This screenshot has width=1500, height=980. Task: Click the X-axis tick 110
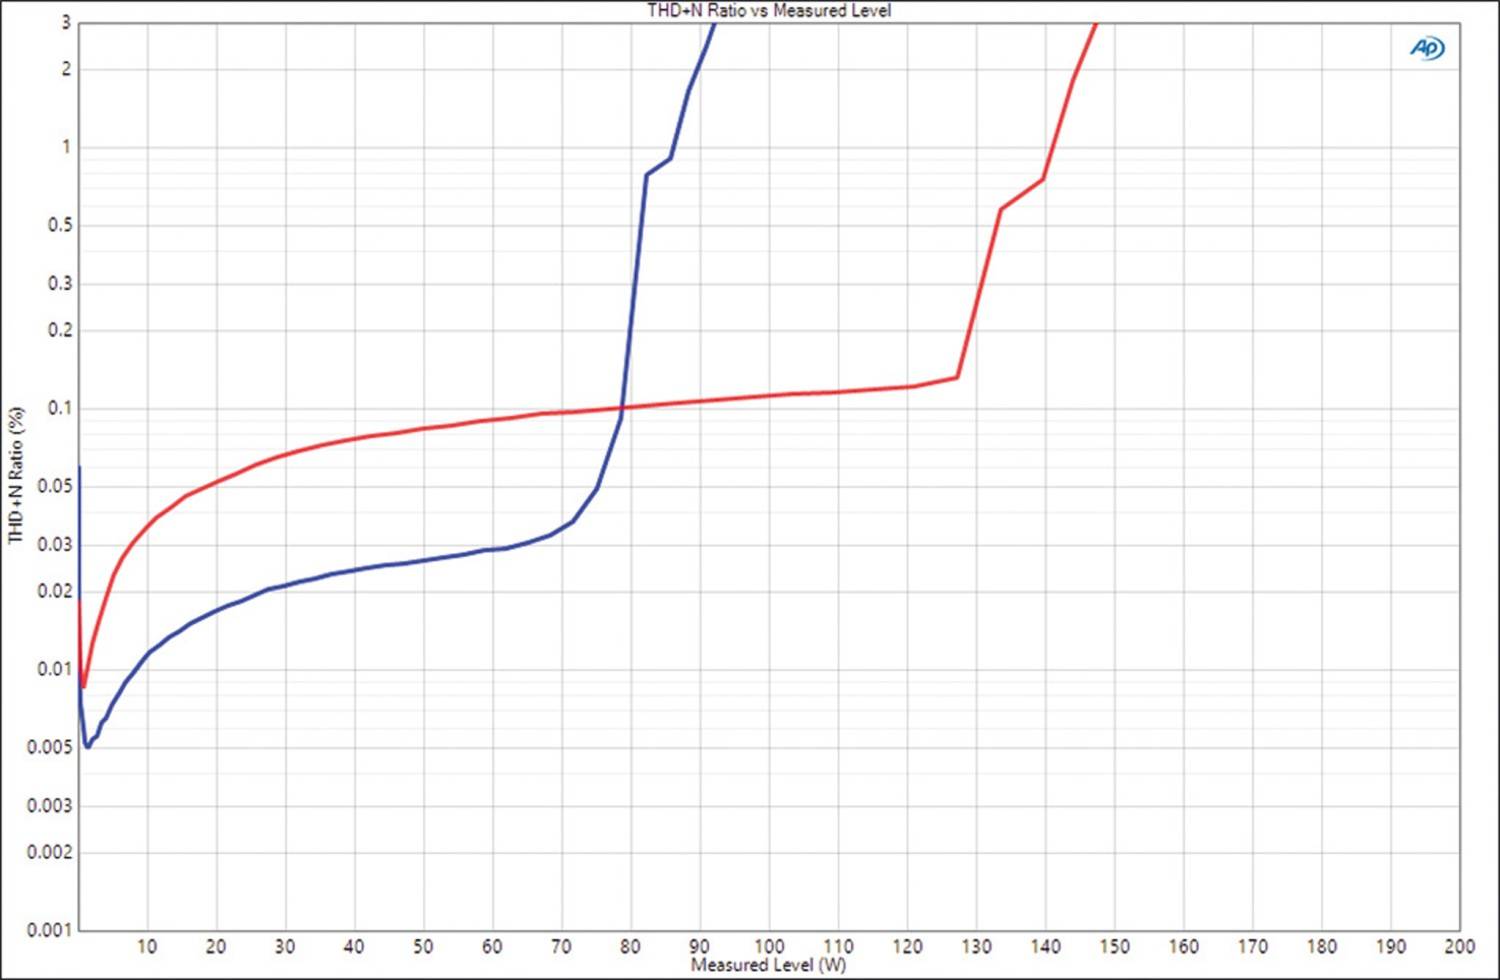point(838,946)
